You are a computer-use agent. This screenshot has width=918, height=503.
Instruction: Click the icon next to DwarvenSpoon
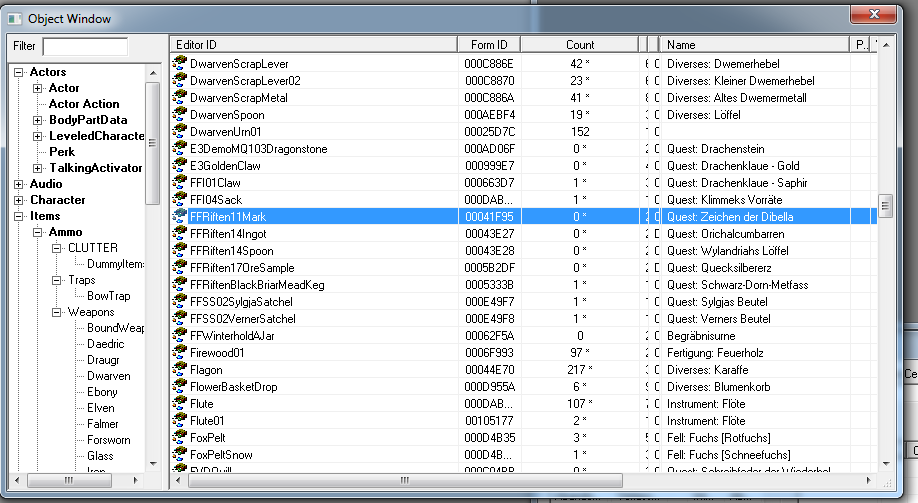[180, 116]
